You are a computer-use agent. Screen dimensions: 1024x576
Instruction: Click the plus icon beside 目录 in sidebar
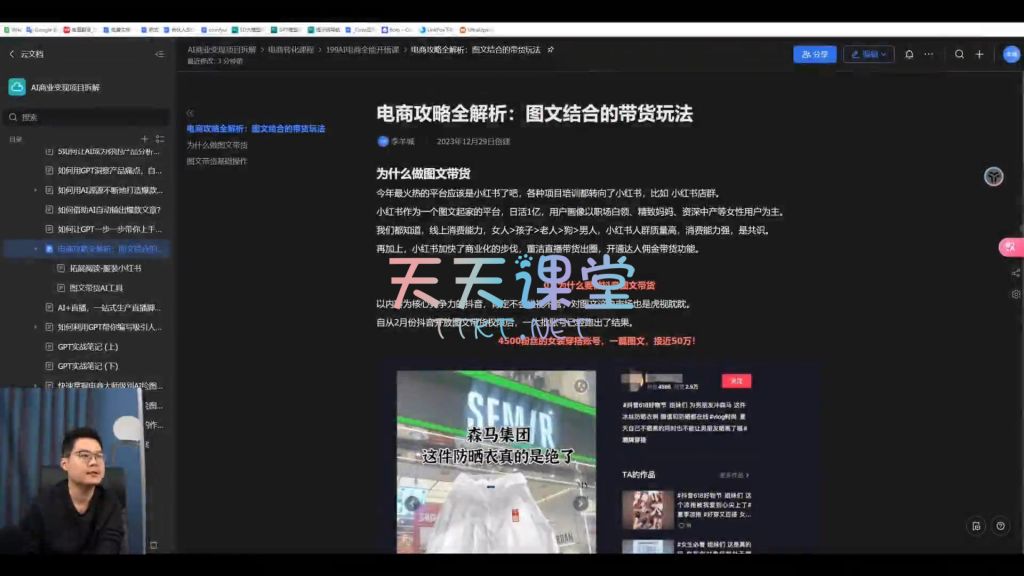tap(145, 139)
